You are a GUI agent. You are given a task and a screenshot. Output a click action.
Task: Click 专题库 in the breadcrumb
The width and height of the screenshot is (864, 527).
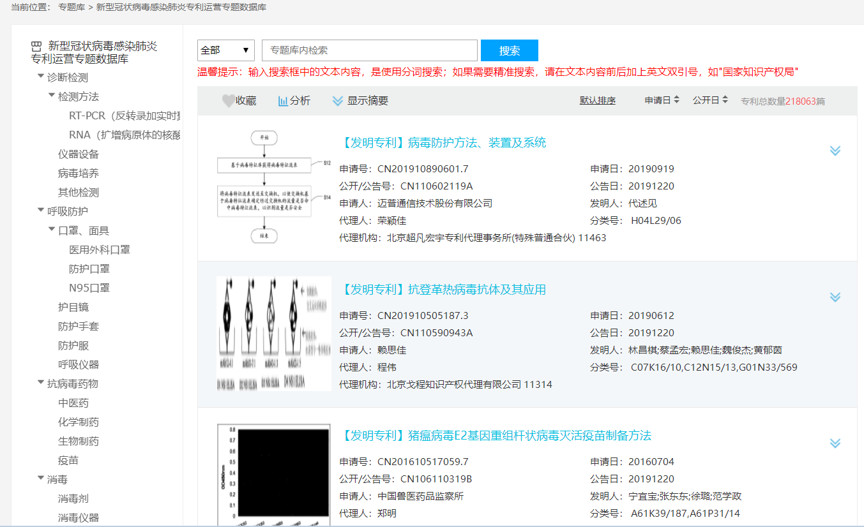click(72, 7)
